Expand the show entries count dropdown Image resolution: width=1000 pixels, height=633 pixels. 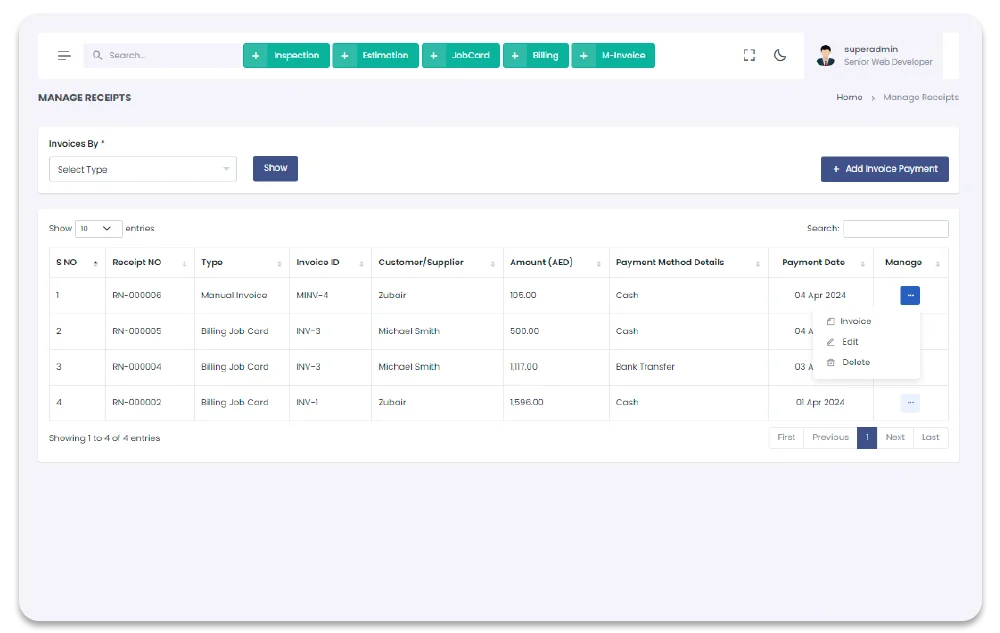click(99, 229)
